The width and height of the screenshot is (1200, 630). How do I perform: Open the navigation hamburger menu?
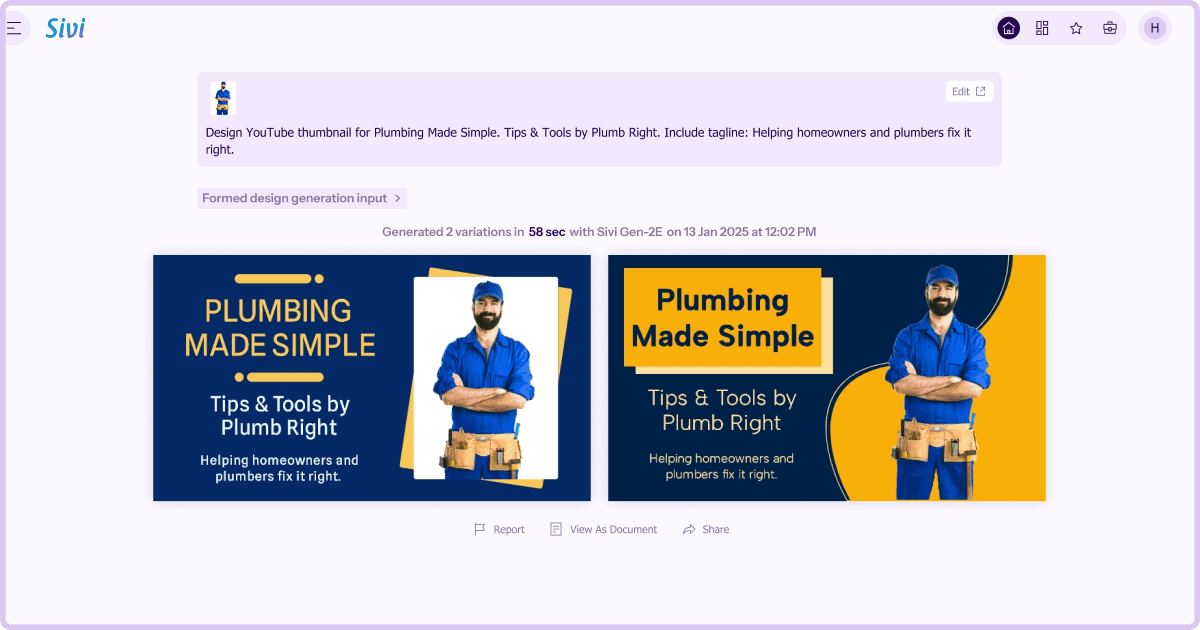(16, 27)
